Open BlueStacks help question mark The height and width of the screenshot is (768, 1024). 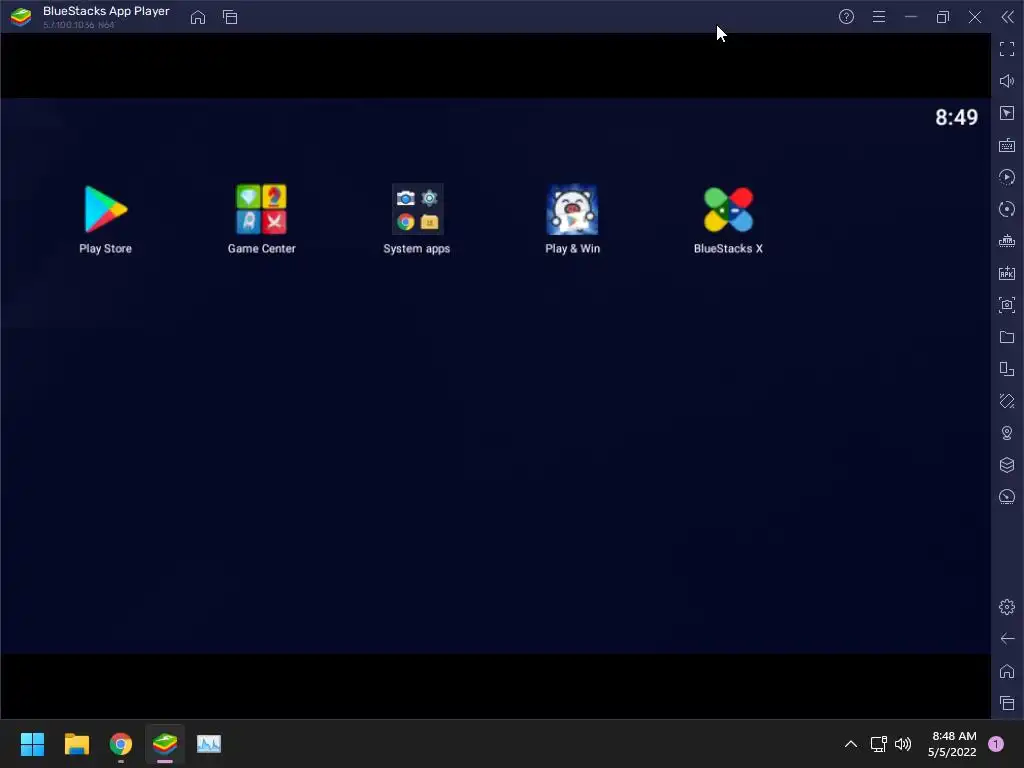(846, 17)
